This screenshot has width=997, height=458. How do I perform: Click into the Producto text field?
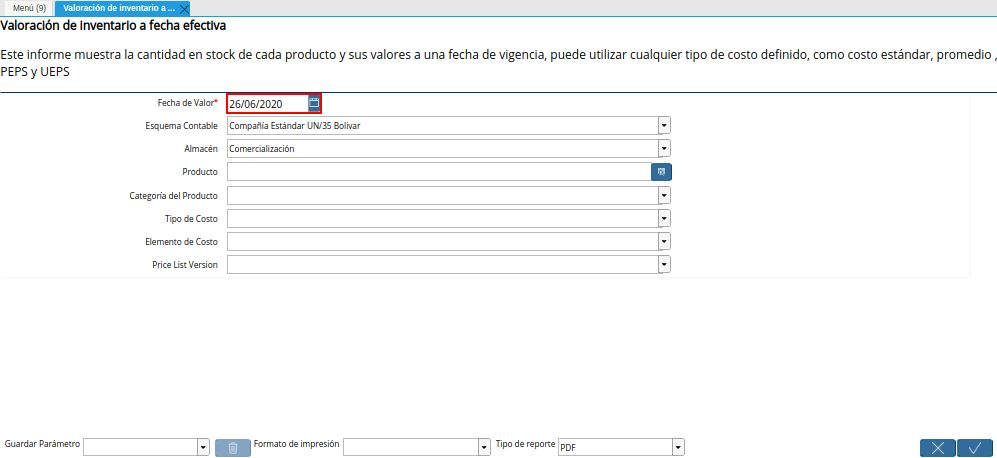[x=438, y=172]
